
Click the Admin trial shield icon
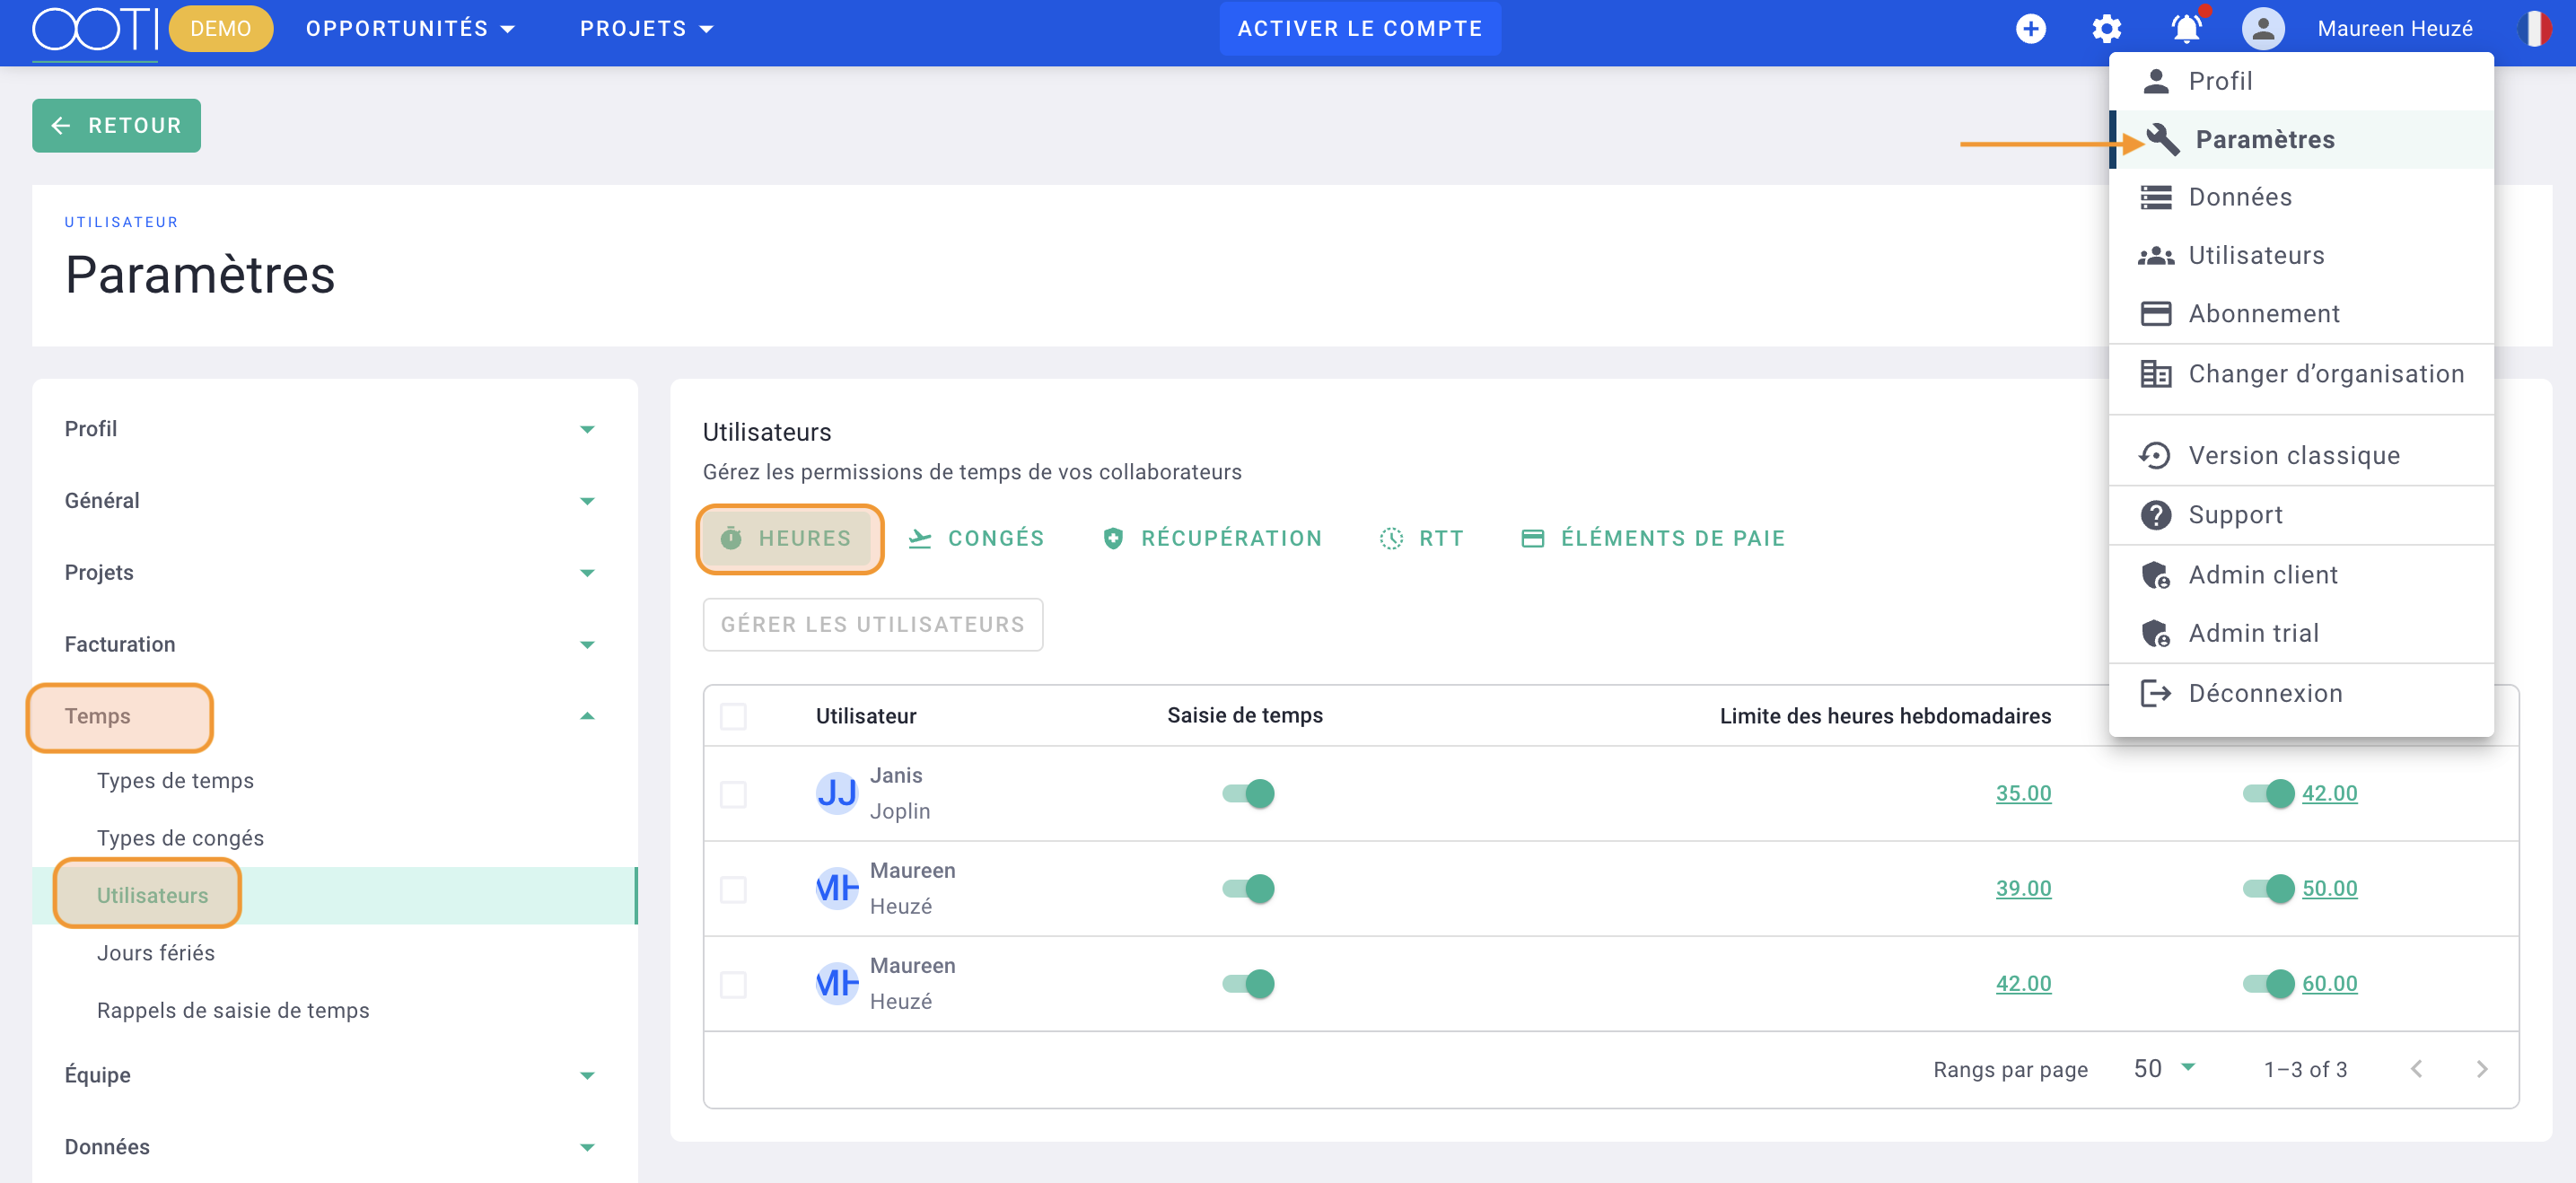click(x=2156, y=633)
